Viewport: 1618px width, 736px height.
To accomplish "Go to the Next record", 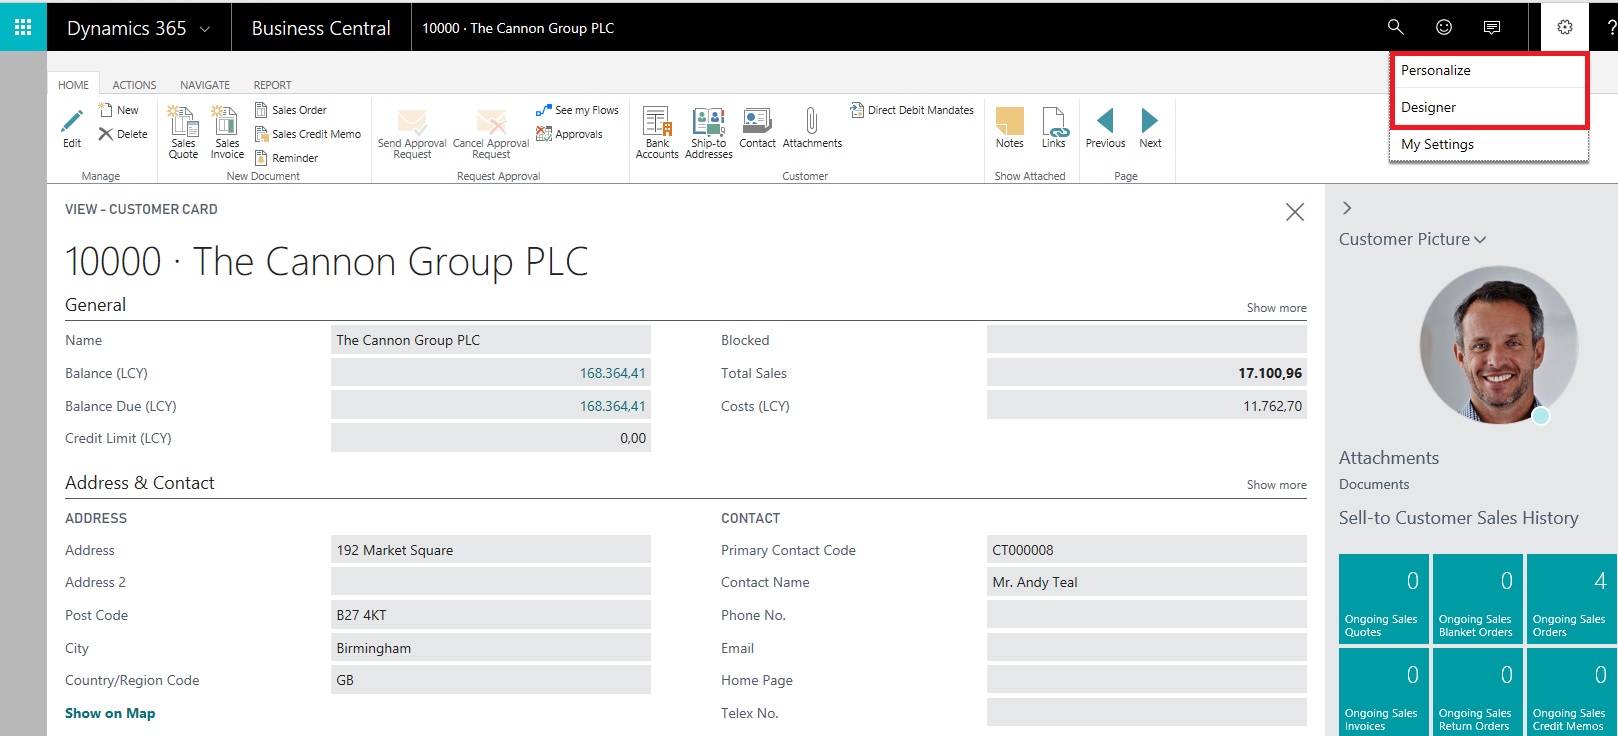I will coord(1150,127).
